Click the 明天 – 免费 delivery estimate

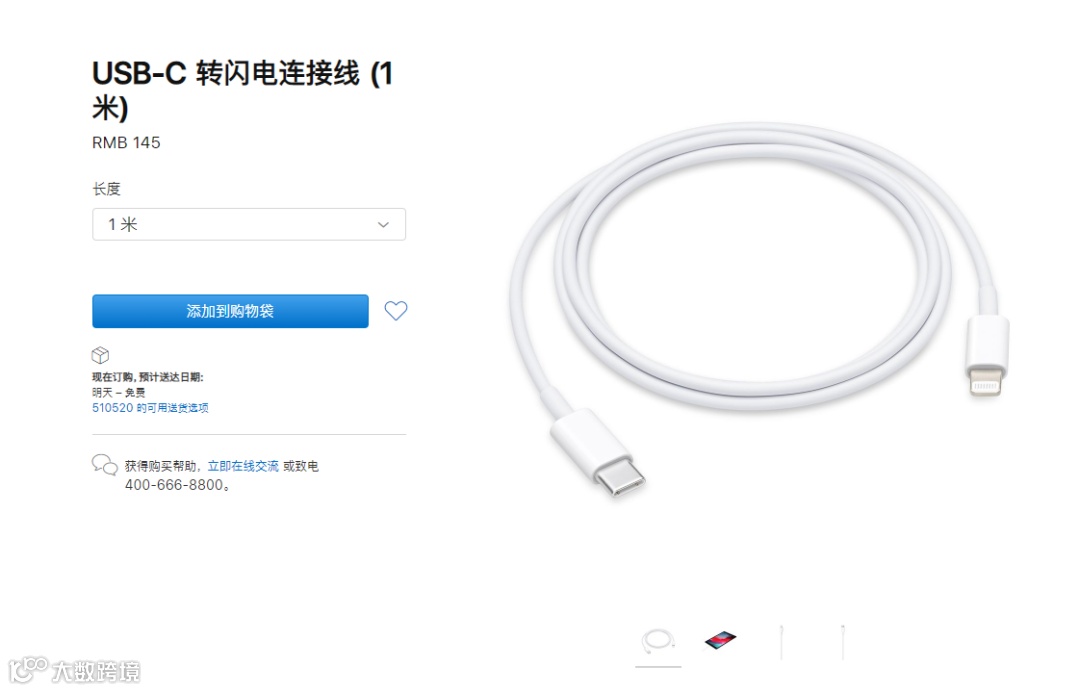[118, 393]
